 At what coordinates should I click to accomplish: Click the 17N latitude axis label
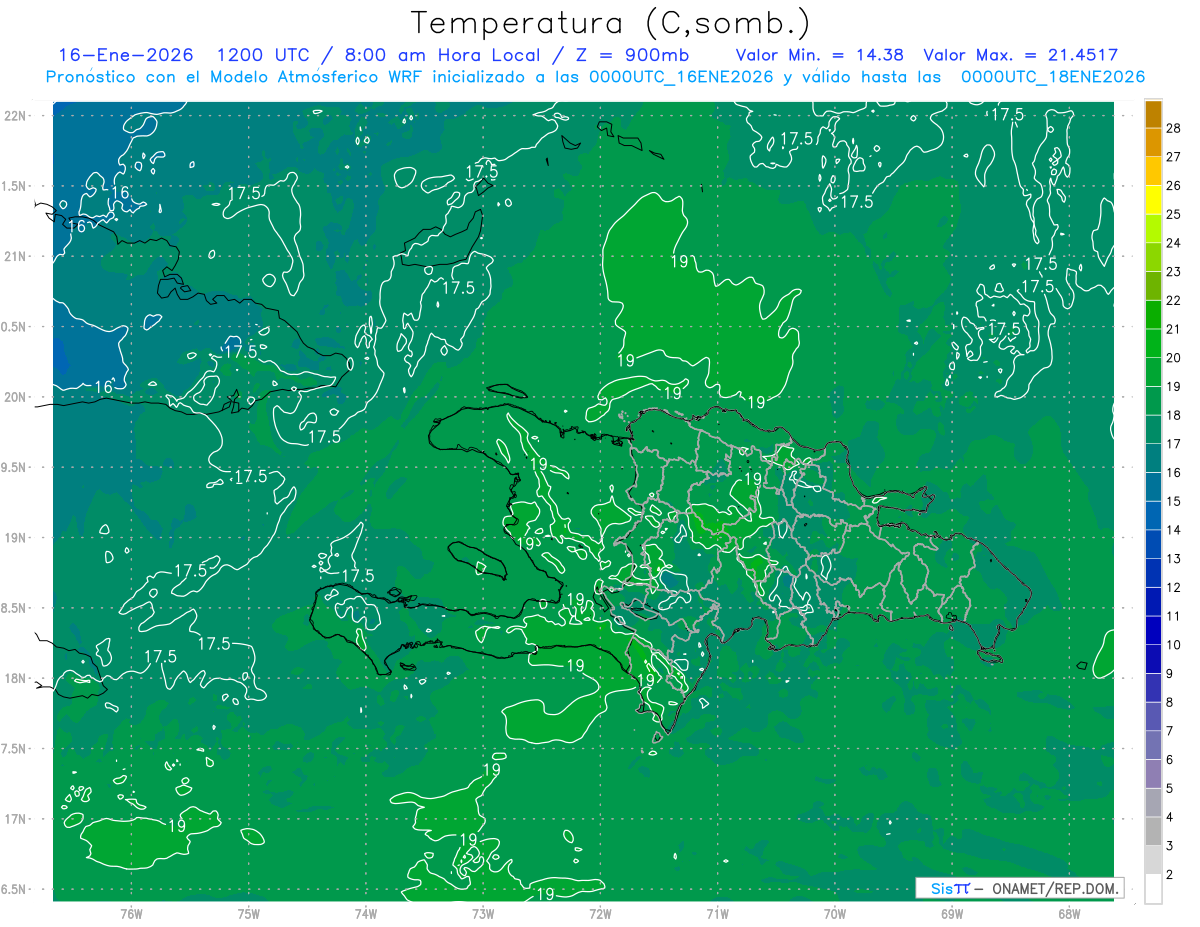click(x=16, y=819)
